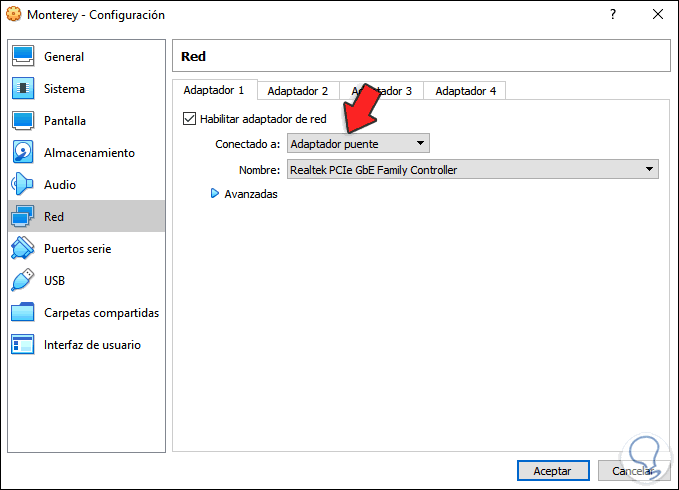Select the Adaptador 1 tab
The width and height of the screenshot is (679, 490).
(214, 90)
